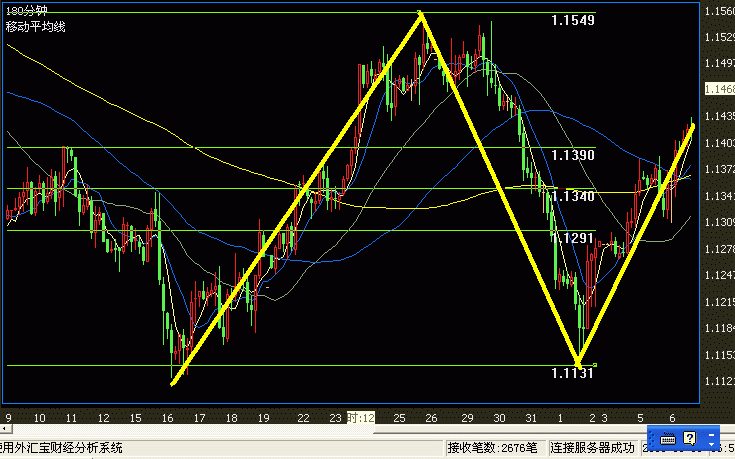Click the highlighted current price 1.1468 on axis
The width and height of the screenshot is (735, 459).
[x=720, y=89]
